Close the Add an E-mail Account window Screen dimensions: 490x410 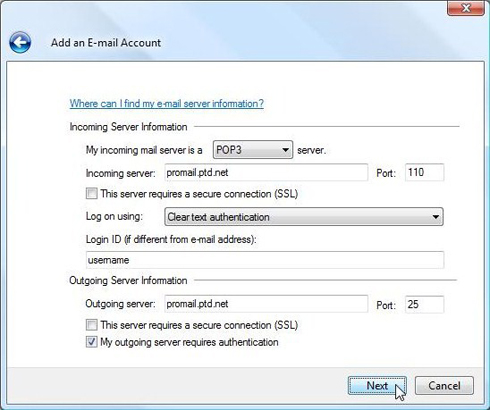coord(466,8)
